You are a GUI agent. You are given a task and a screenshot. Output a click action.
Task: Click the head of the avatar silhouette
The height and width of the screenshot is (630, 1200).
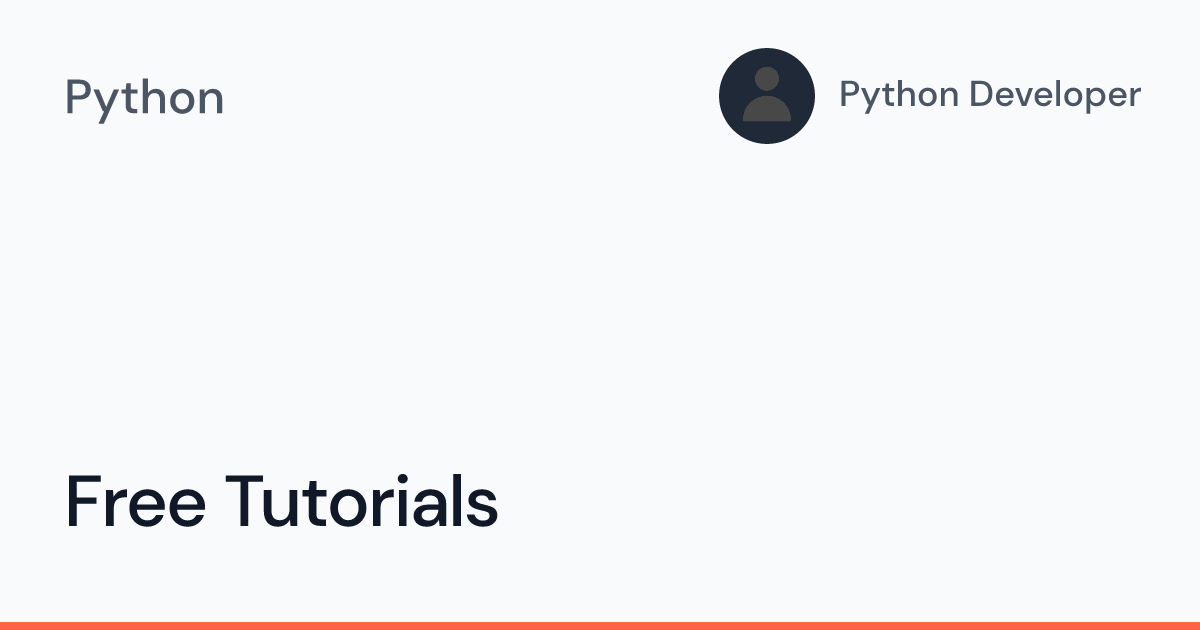(x=767, y=80)
